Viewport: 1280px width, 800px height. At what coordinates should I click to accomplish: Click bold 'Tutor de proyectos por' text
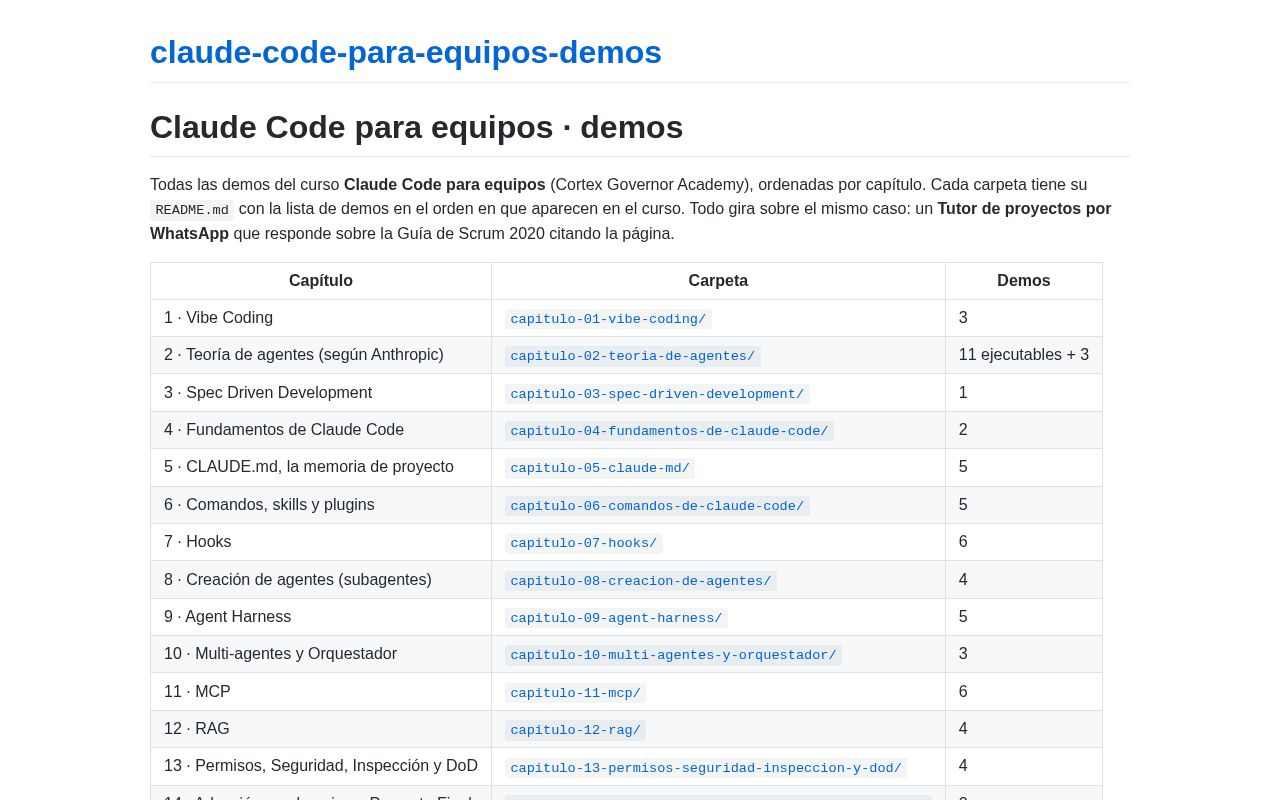[x=1024, y=209]
